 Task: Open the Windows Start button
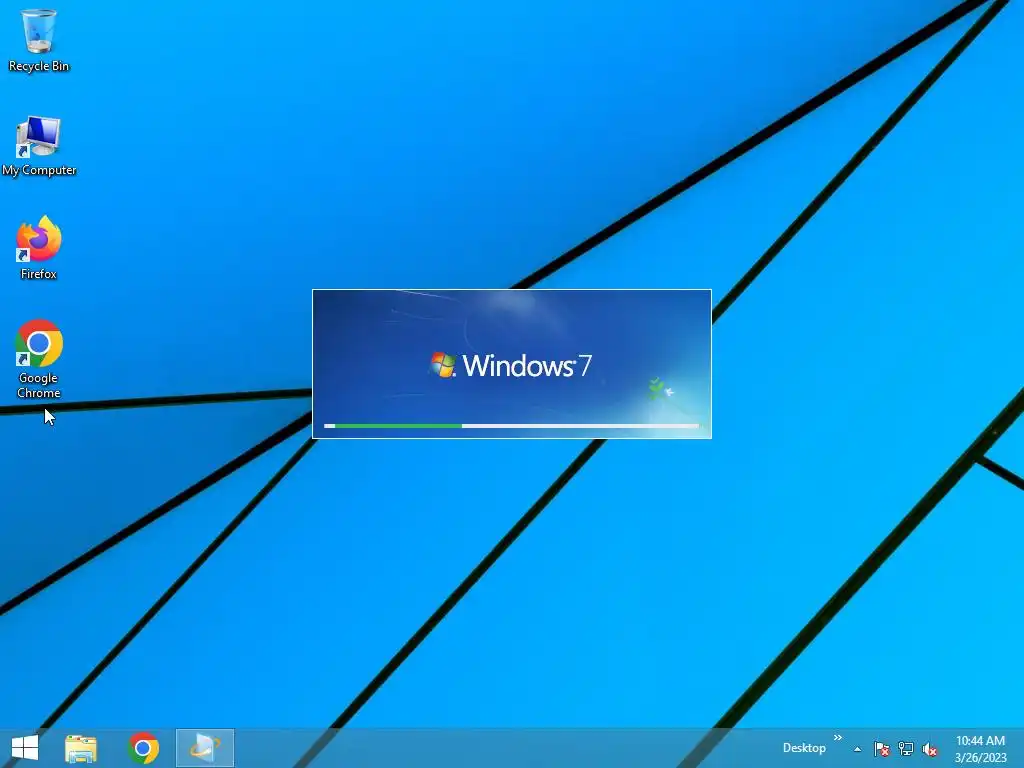(25, 748)
